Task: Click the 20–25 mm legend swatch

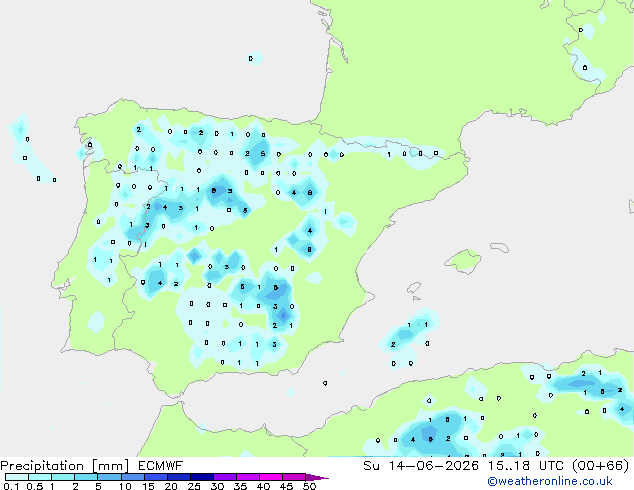Action: [x=178, y=477]
